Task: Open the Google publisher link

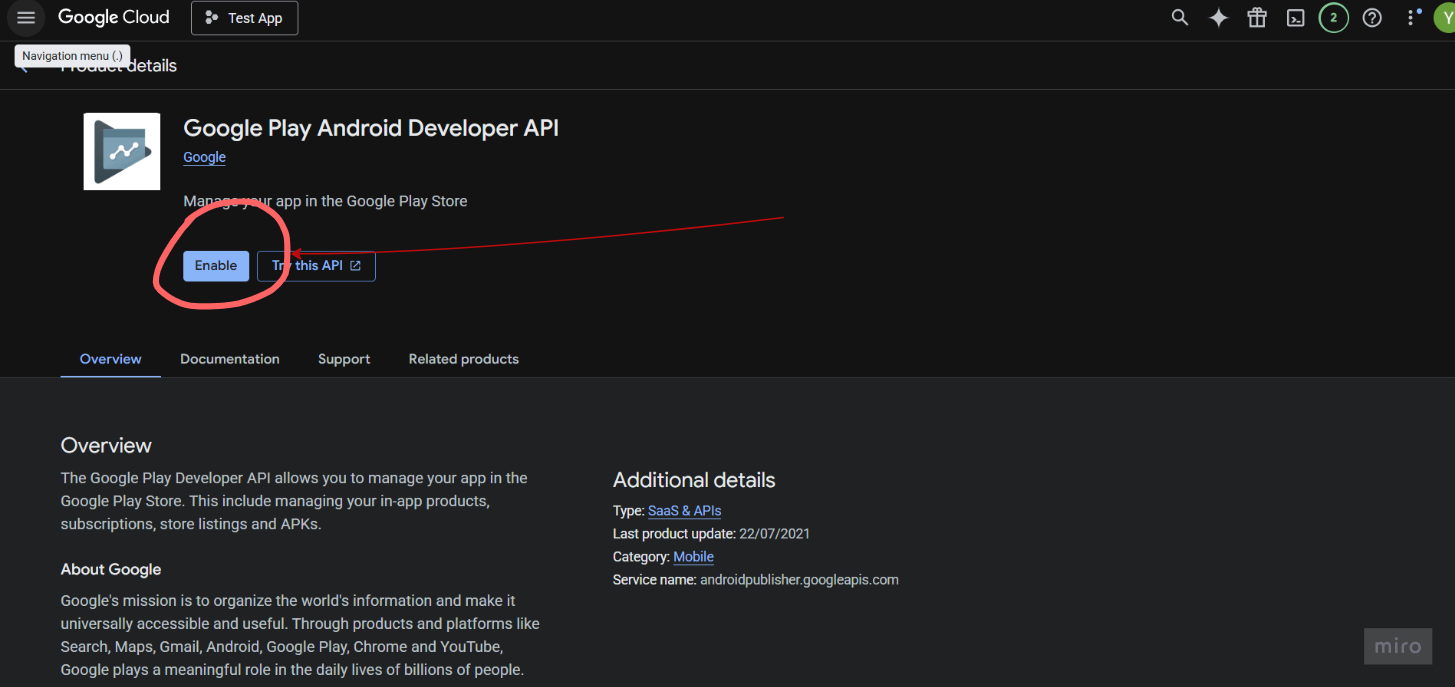Action: [204, 157]
